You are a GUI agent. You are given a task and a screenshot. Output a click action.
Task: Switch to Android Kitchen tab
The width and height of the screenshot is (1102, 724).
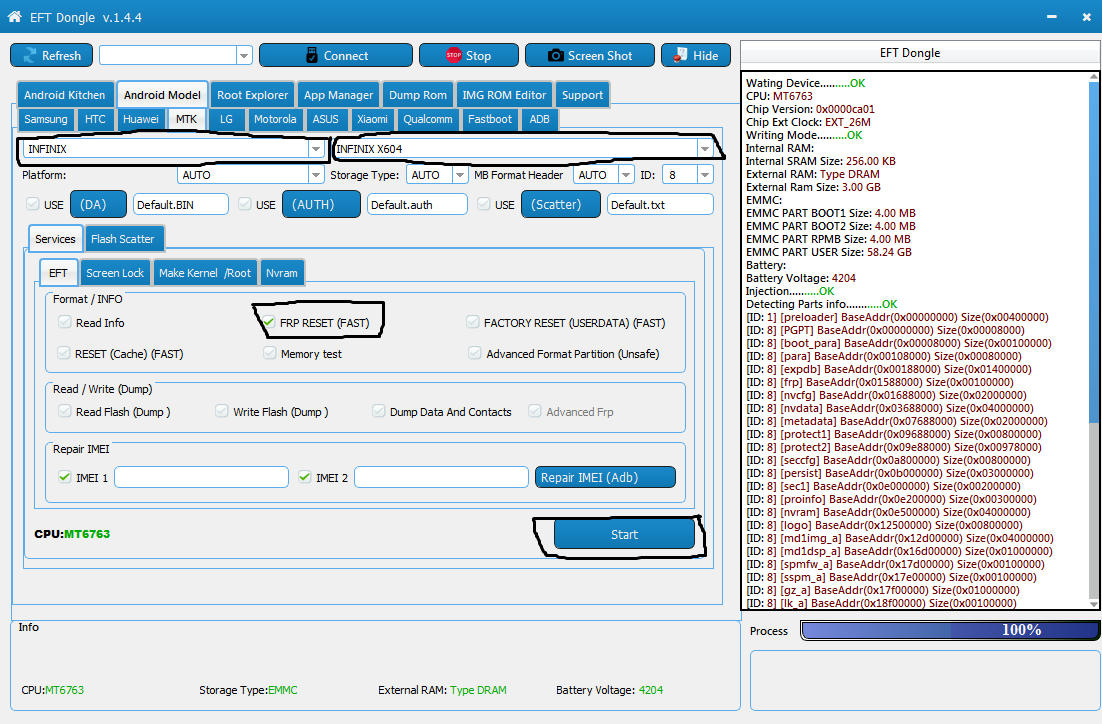pyautogui.click(x=65, y=95)
